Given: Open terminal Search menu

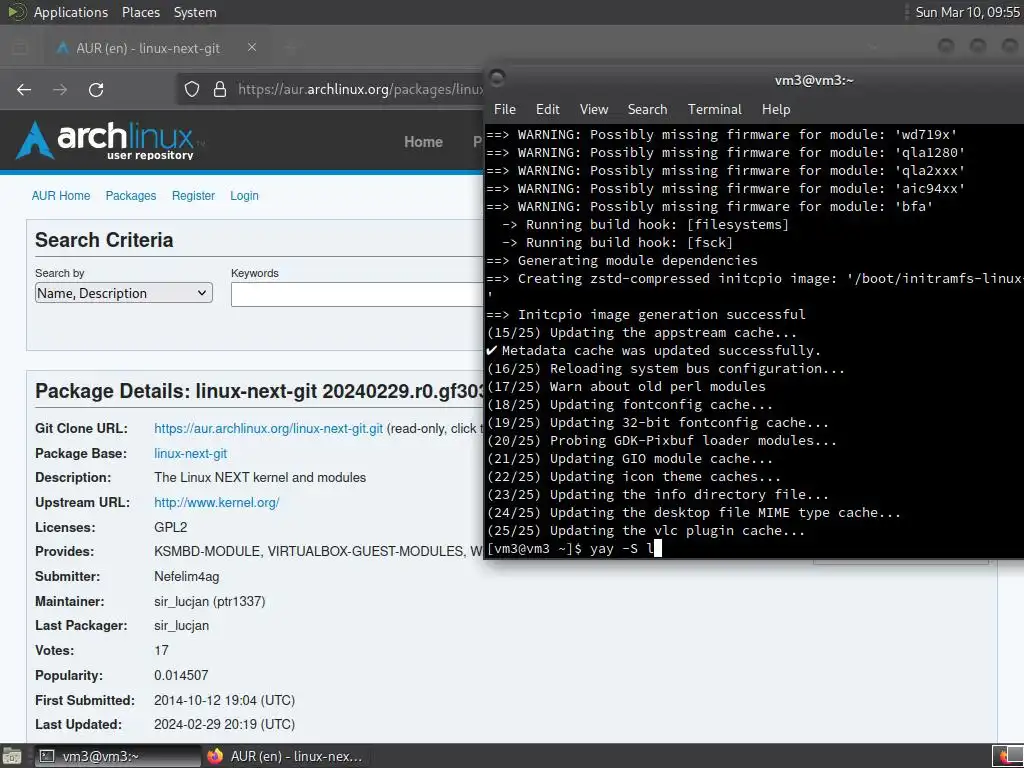Looking at the screenshot, I should point(647,109).
